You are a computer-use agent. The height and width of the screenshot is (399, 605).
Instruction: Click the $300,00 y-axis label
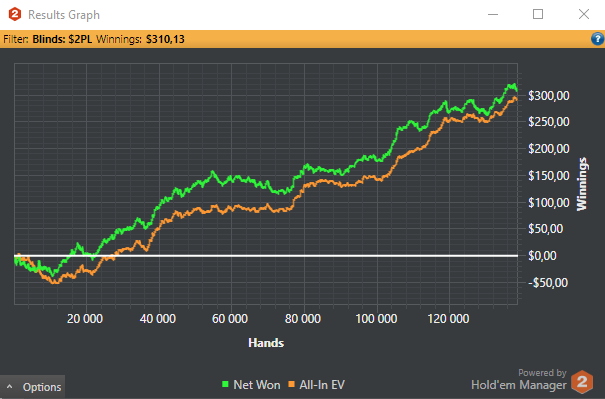point(549,96)
